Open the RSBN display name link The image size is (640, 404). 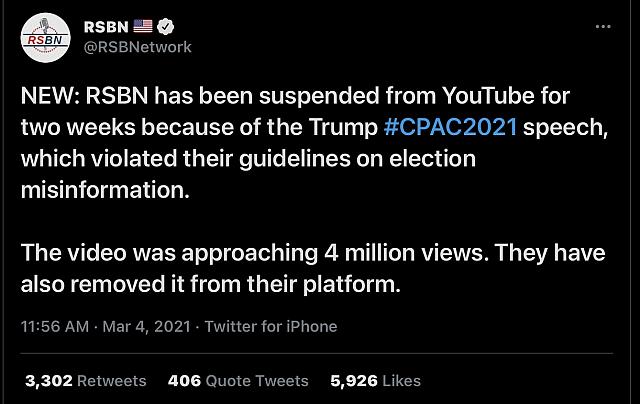(x=107, y=27)
